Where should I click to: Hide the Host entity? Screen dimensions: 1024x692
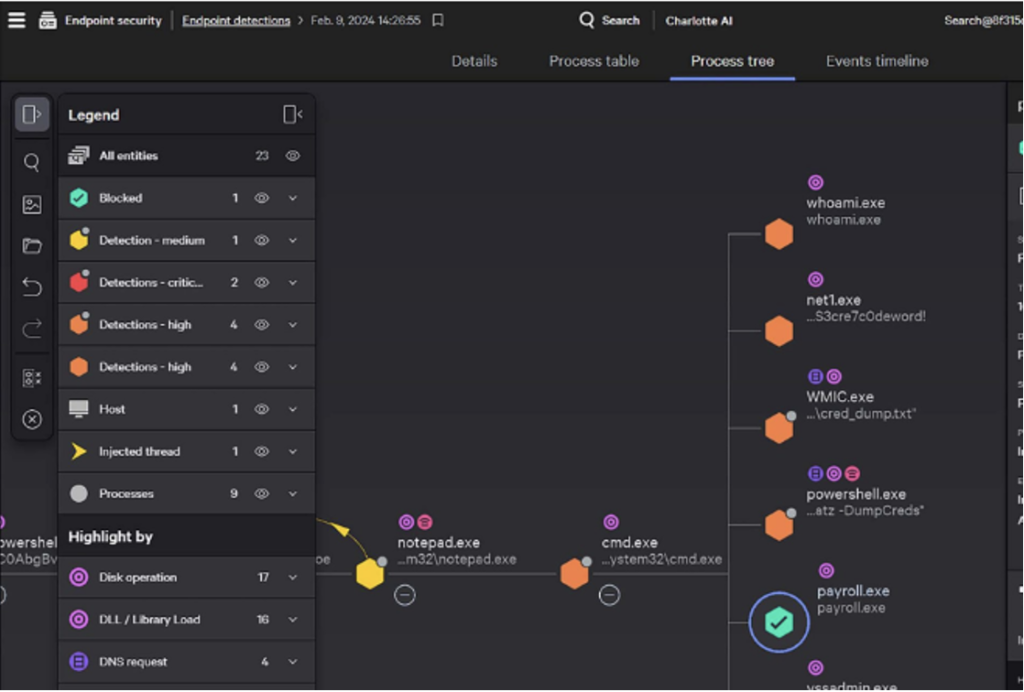[261, 409]
